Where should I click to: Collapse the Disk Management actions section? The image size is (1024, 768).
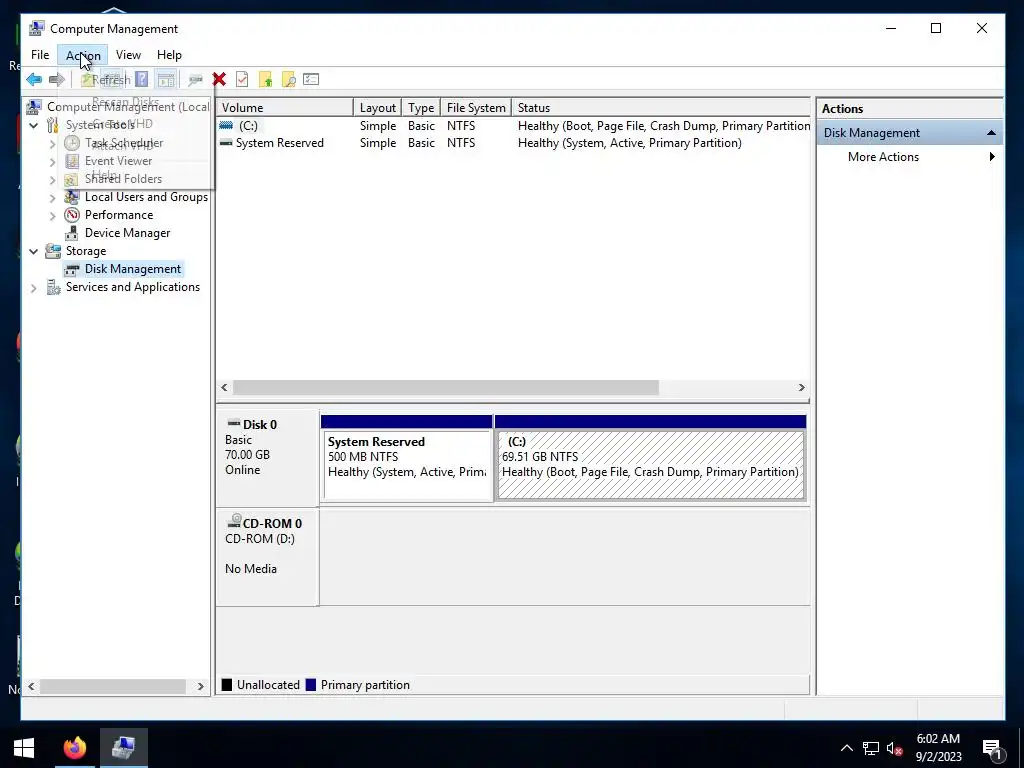tap(991, 133)
